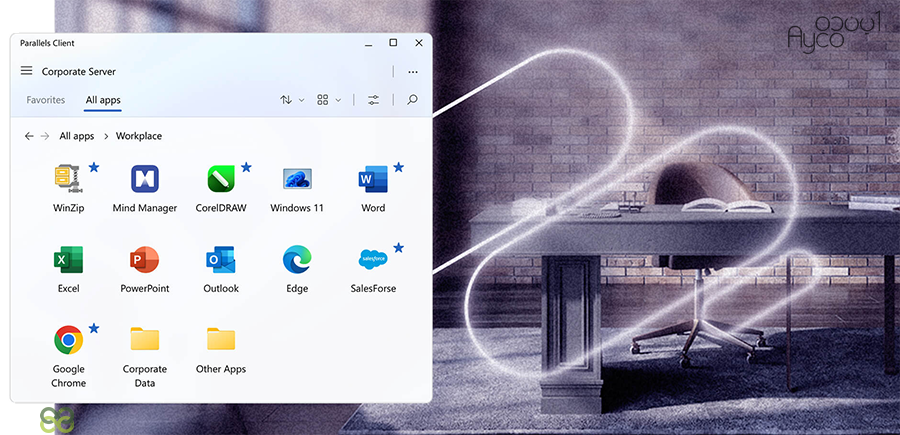This screenshot has height=435, width=900.
Task: Launch Excel from the app grid
Action: tap(68, 261)
